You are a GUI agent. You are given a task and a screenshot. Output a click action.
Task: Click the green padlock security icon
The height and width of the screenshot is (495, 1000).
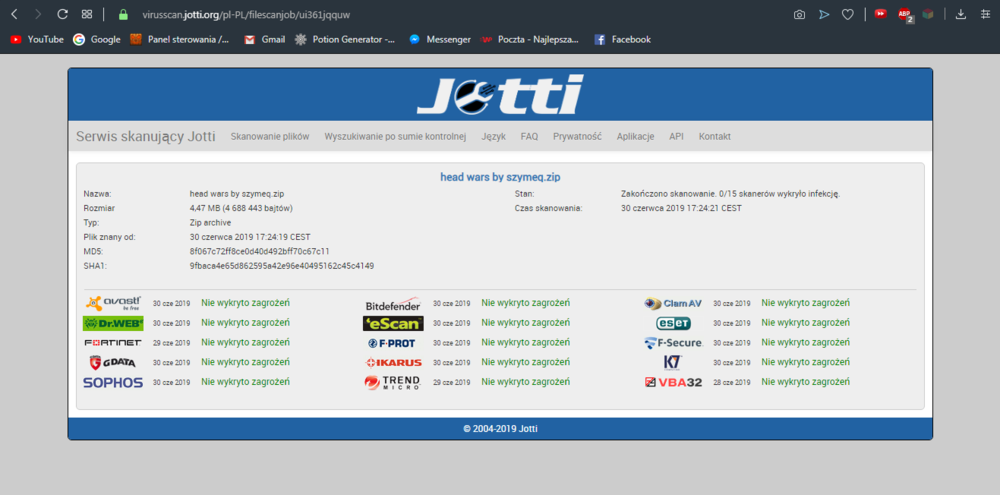[124, 14]
